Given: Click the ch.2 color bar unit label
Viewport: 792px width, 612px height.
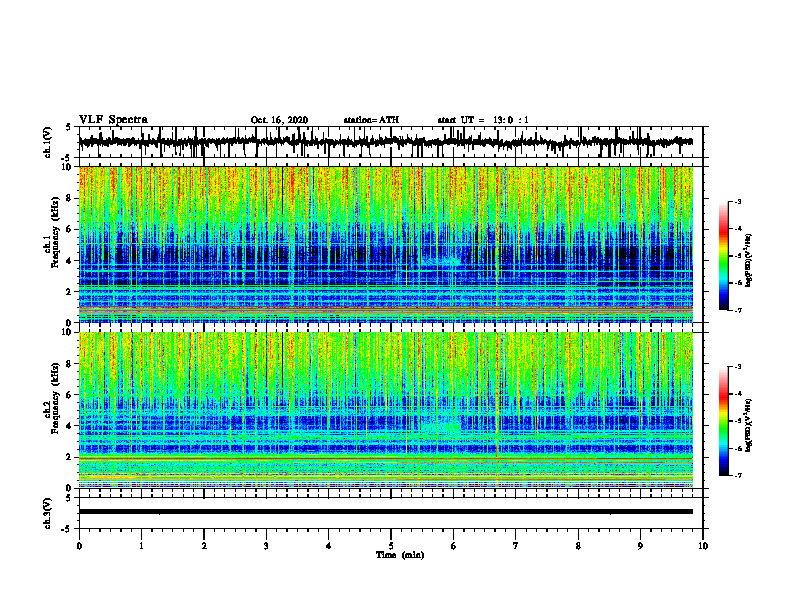Looking at the screenshot, I should pyautogui.click(x=749, y=423).
